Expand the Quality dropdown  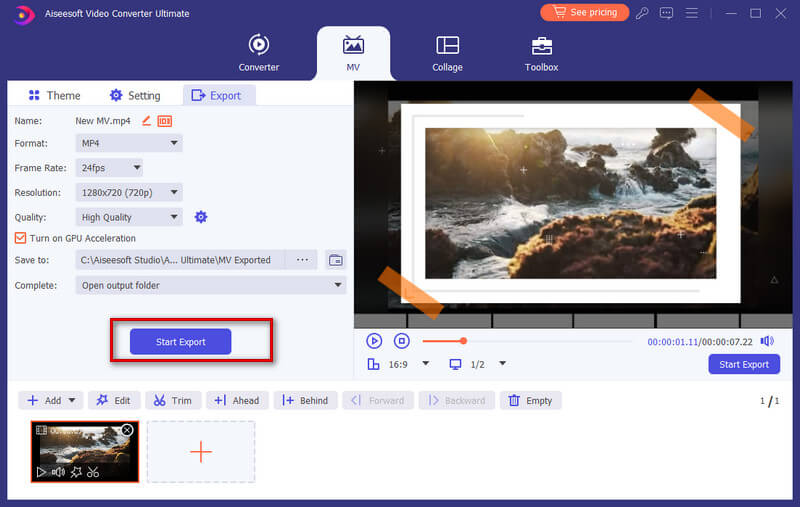[x=129, y=217]
